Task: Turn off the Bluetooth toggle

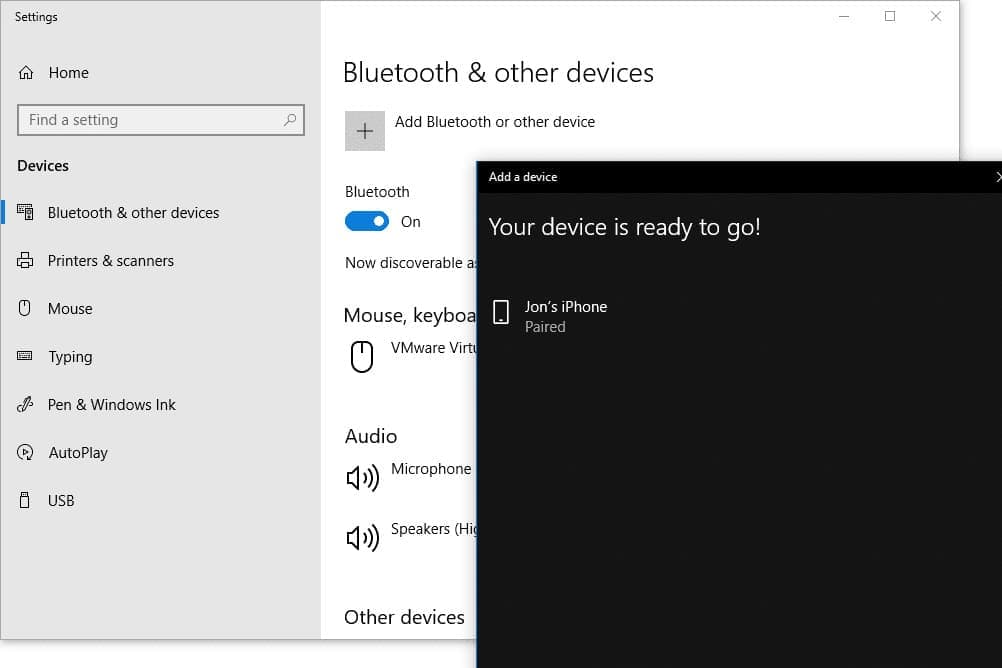Action: (367, 222)
